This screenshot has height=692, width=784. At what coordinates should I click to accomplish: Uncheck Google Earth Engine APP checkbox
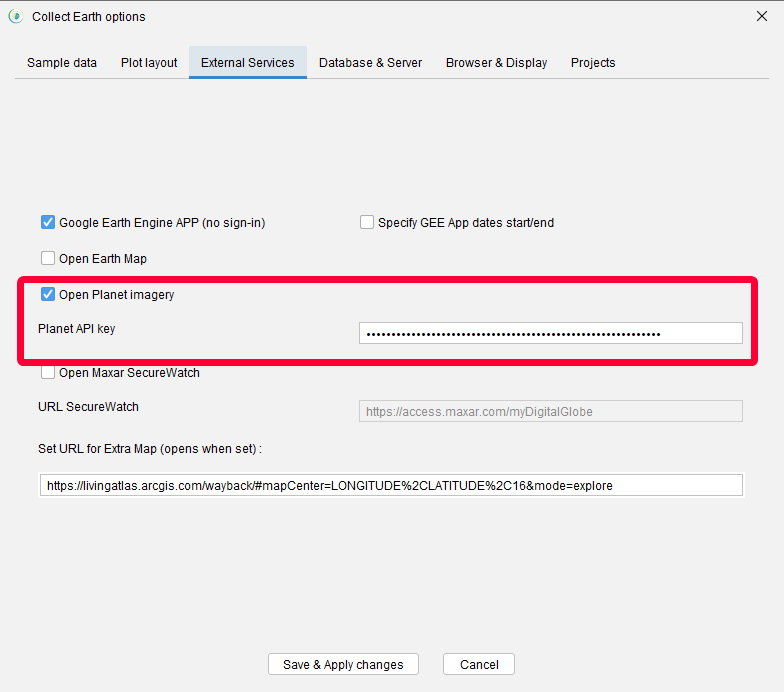[x=48, y=223]
